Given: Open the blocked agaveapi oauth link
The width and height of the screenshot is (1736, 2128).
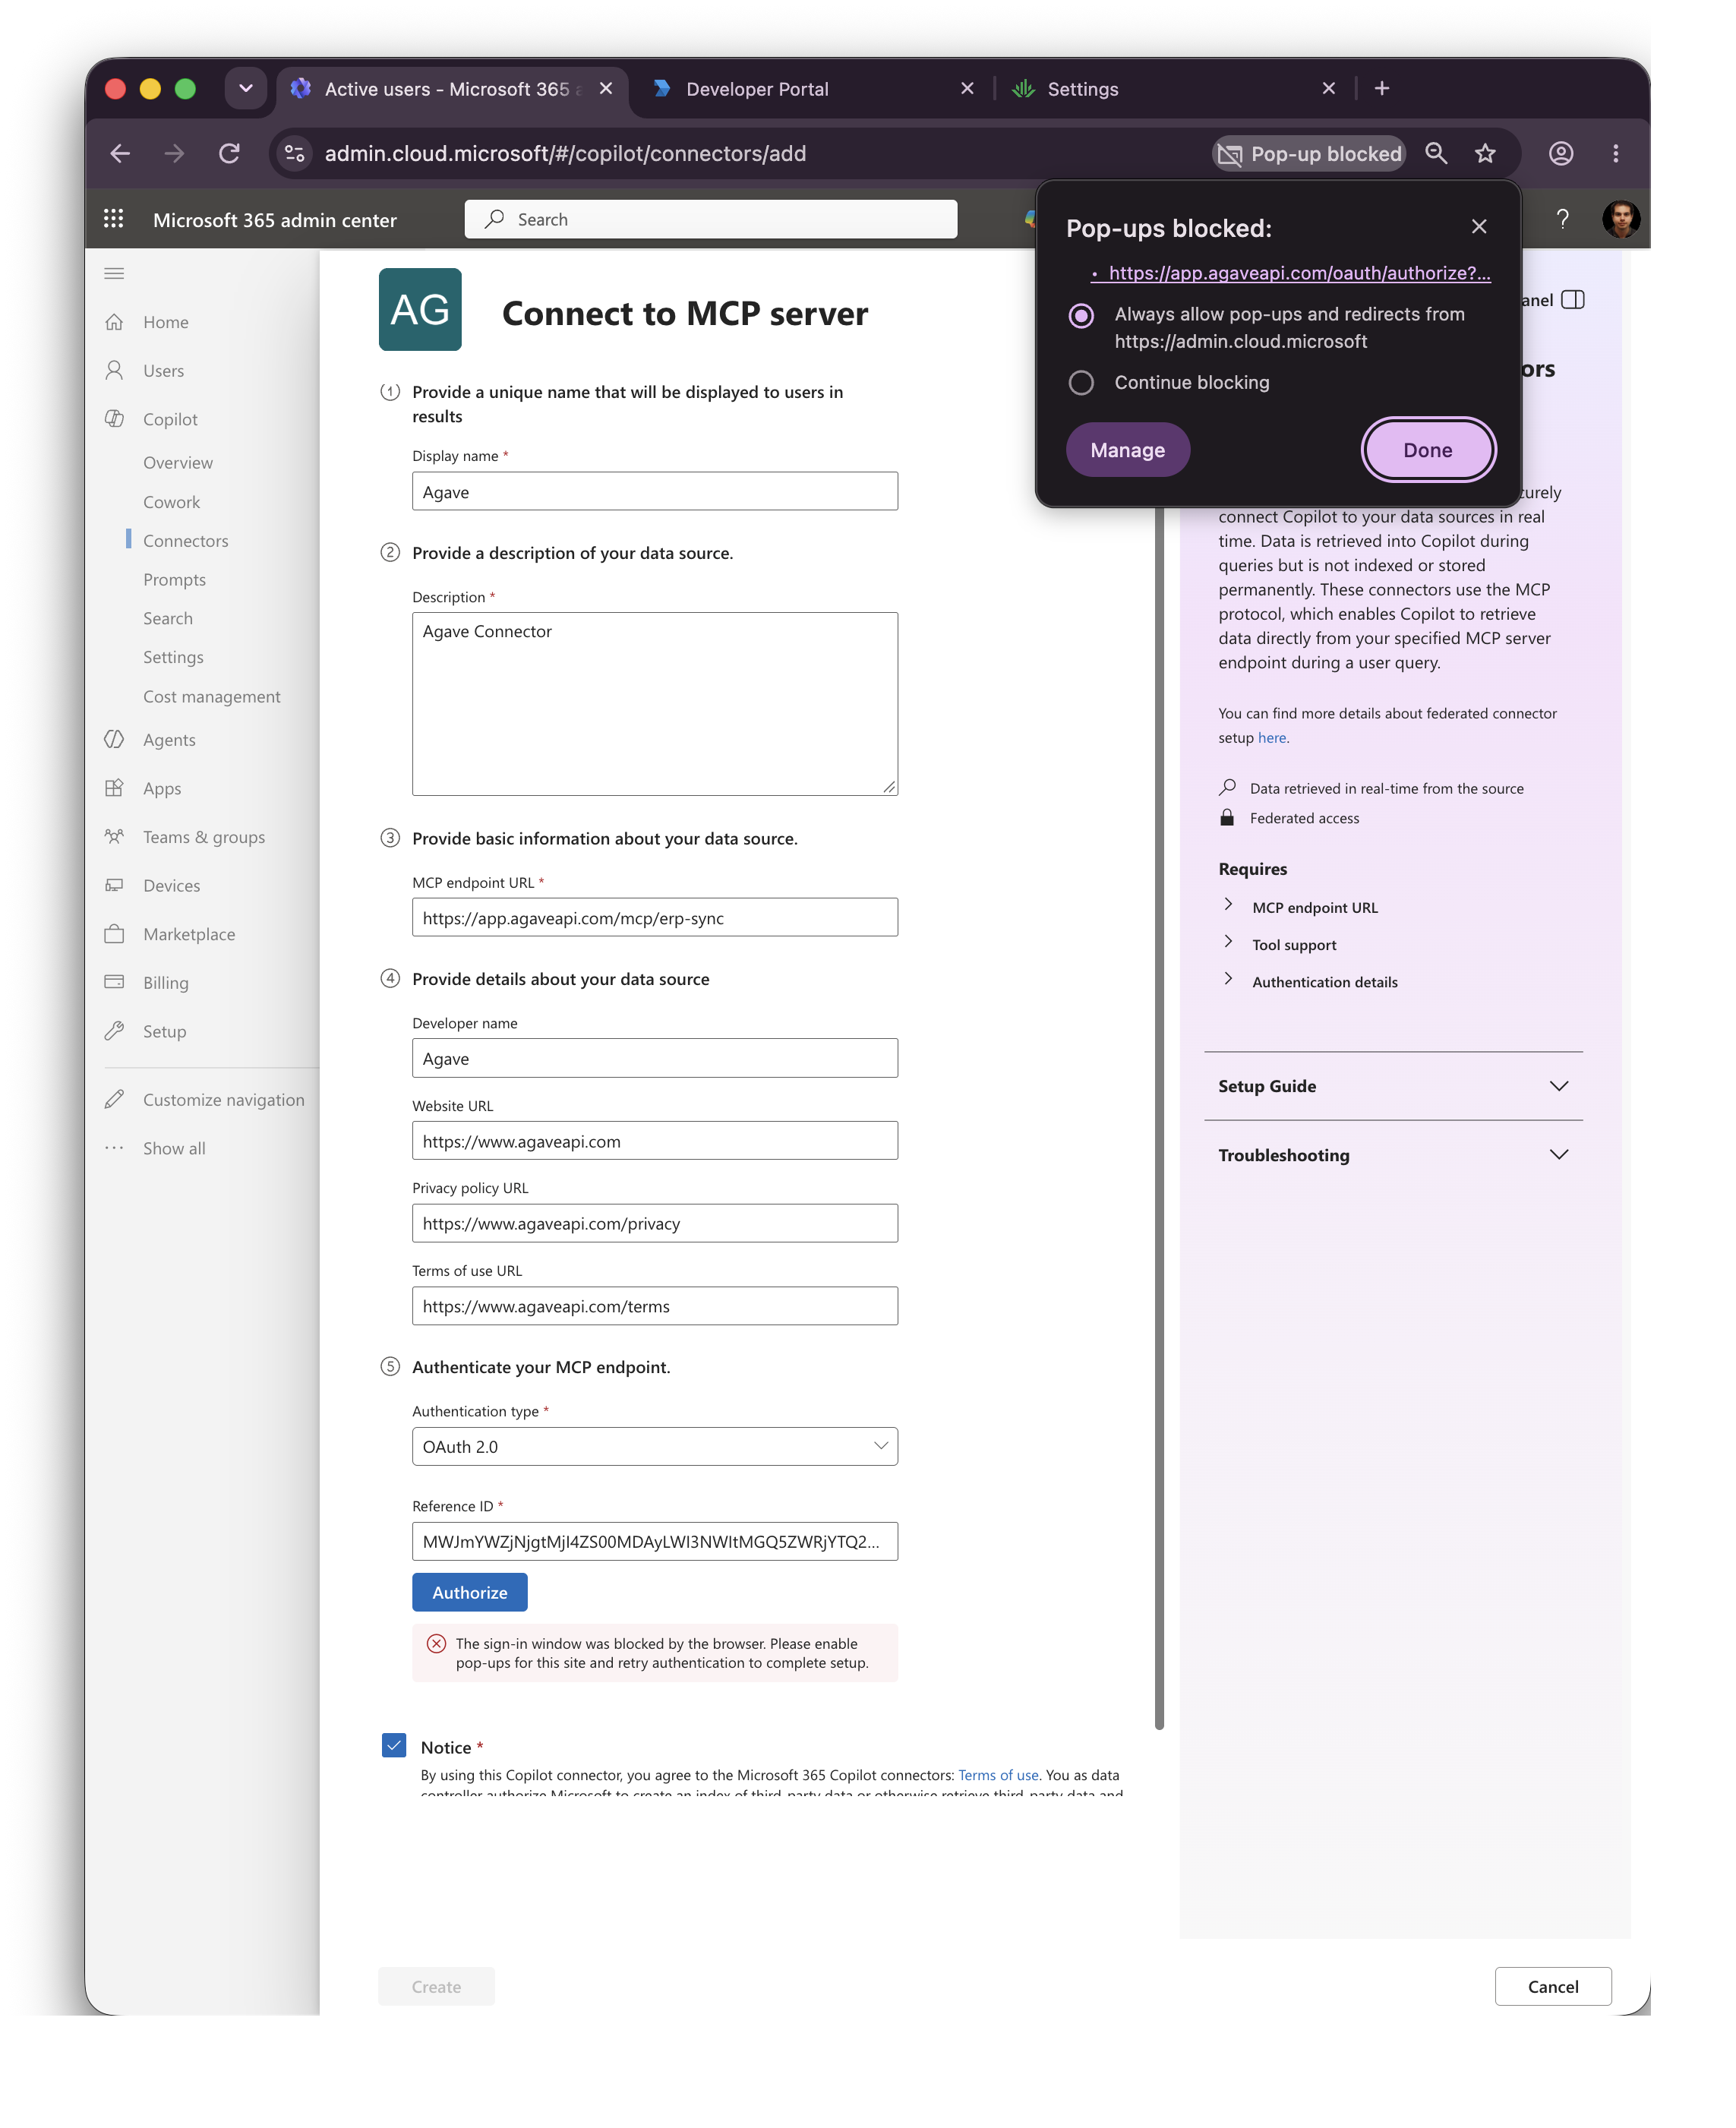Looking at the screenshot, I should [1299, 273].
